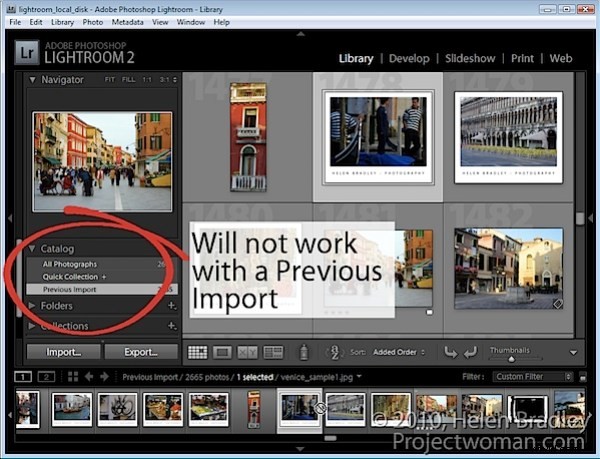This screenshot has height=459, width=600.
Task: Open the File menu
Action: click(15, 22)
